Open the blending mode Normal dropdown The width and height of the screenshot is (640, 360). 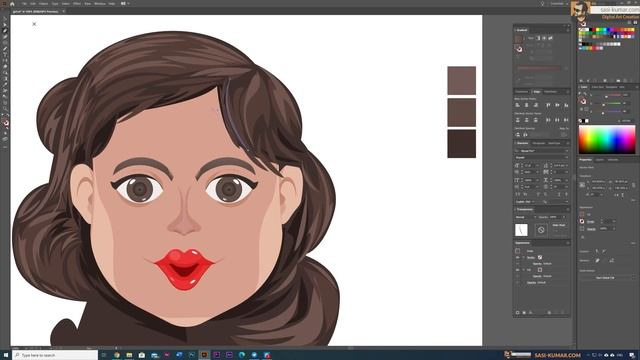pyautogui.click(x=525, y=217)
